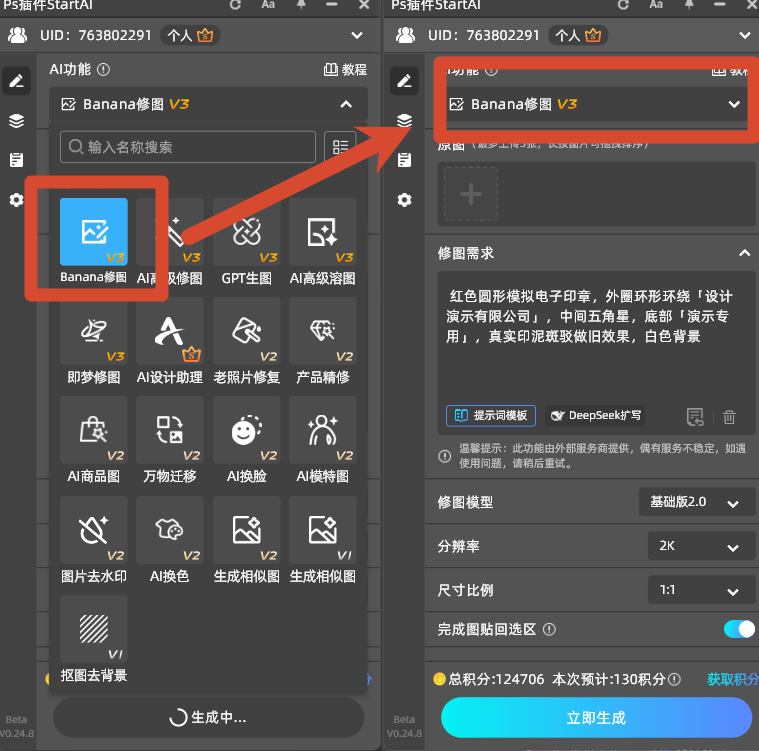Open the AI设计助理 tool
Viewport: 759px width, 751px height.
point(170,331)
